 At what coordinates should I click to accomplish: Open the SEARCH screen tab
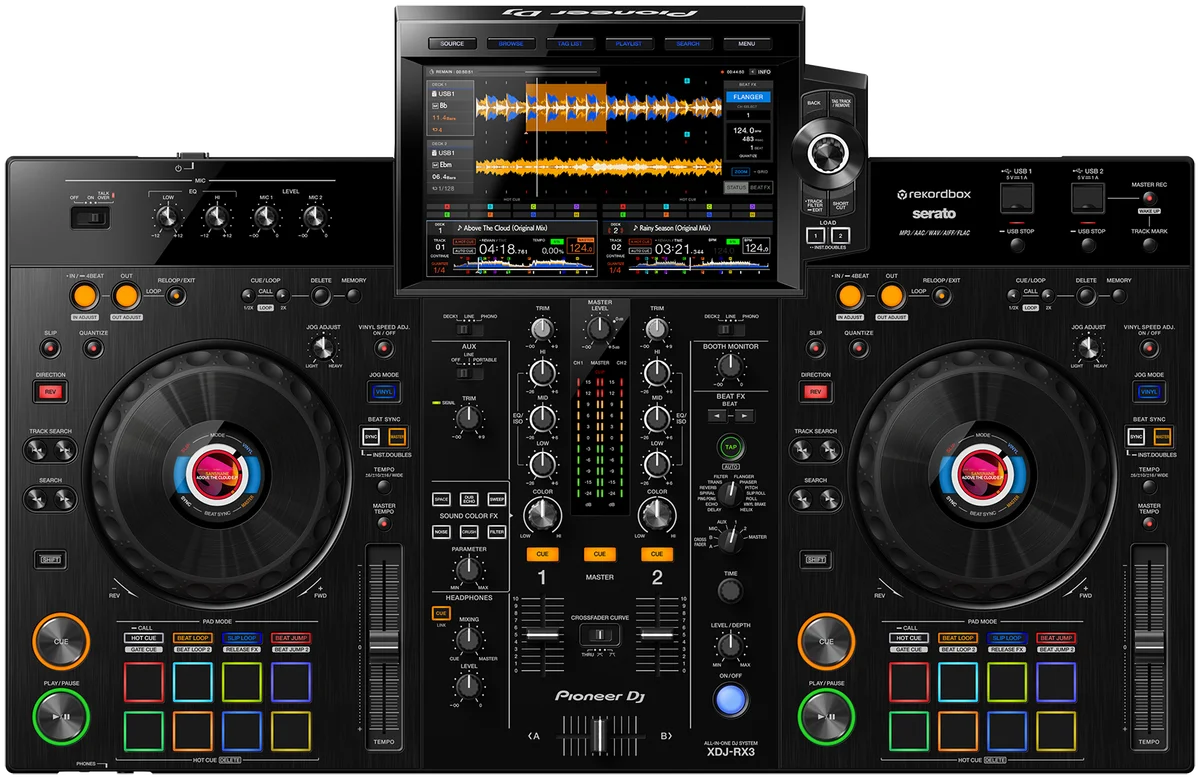pos(688,44)
